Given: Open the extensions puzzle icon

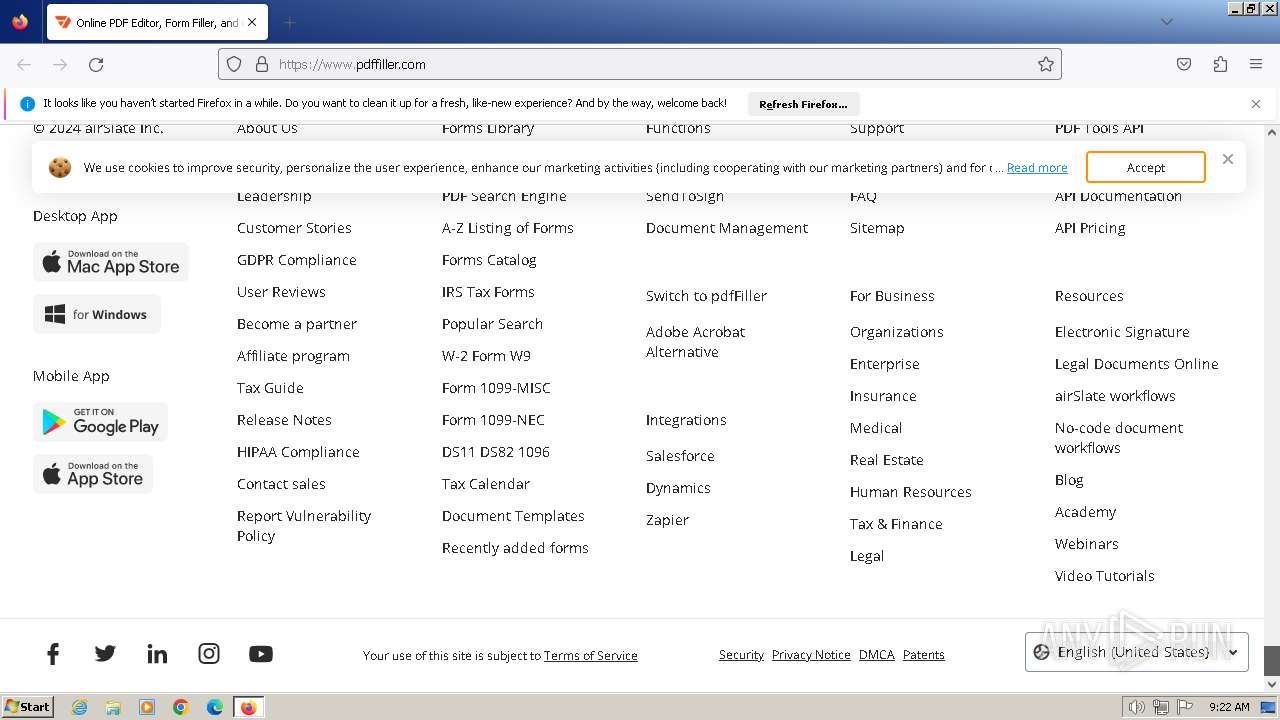Looking at the screenshot, I should 1220,64.
